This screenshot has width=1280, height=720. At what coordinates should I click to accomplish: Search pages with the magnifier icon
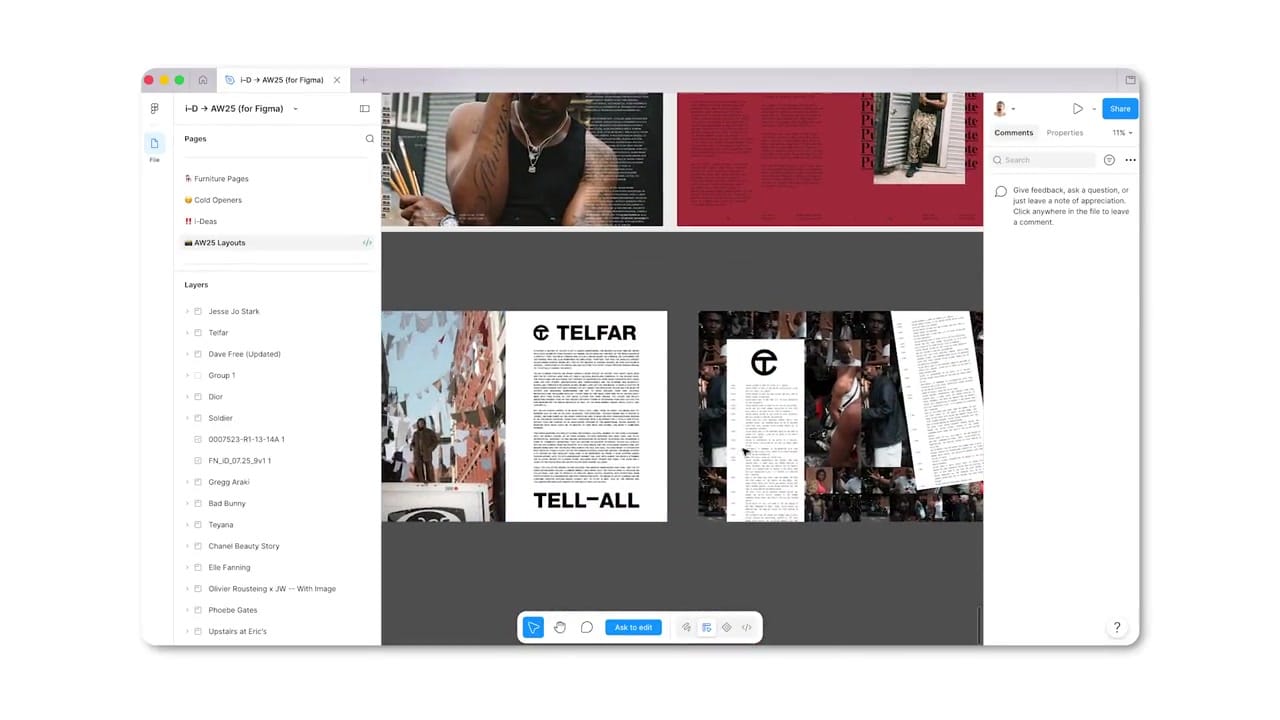(369, 139)
